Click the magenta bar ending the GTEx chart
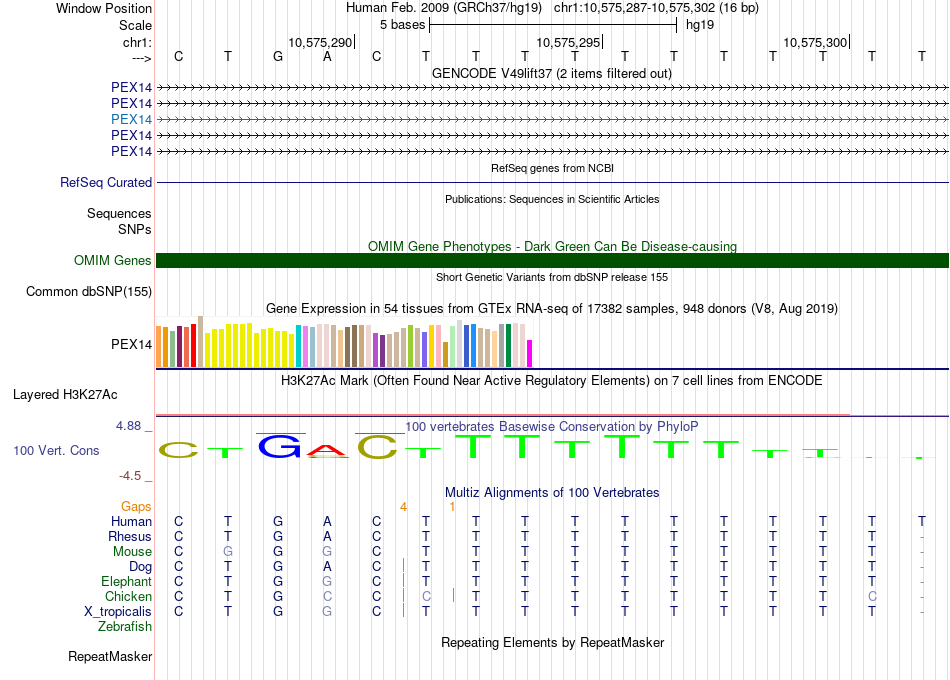 tap(529, 353)
